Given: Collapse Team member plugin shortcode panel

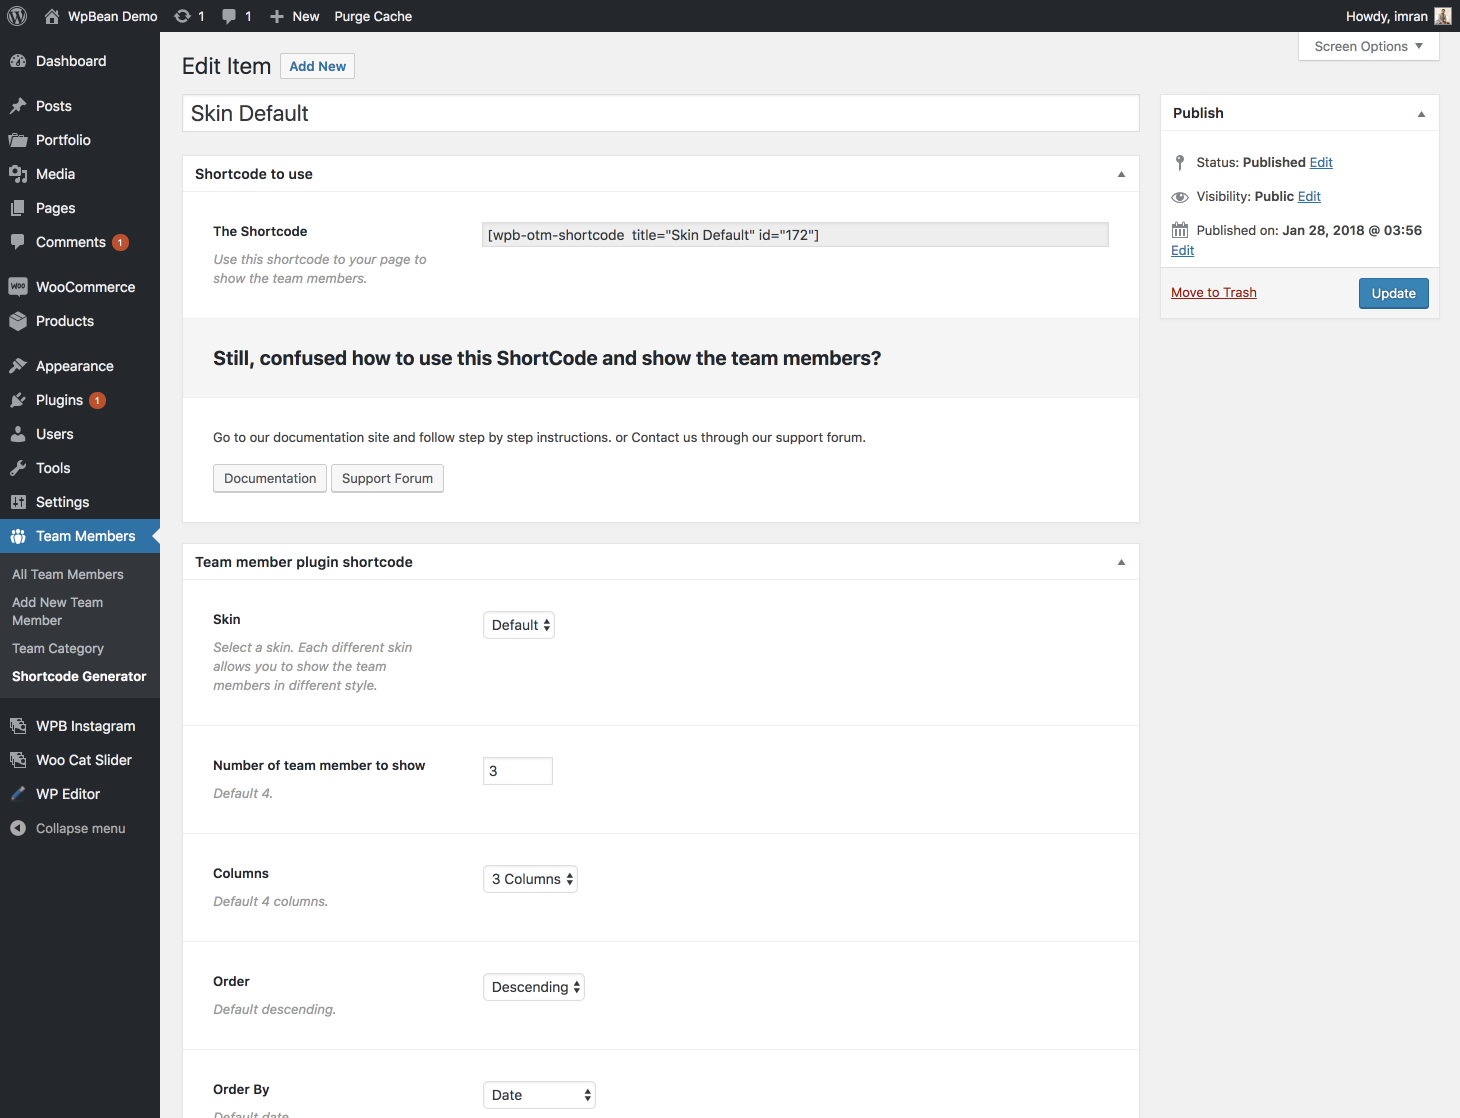Looking at the screenshot, I should [x=1121, y=562].
